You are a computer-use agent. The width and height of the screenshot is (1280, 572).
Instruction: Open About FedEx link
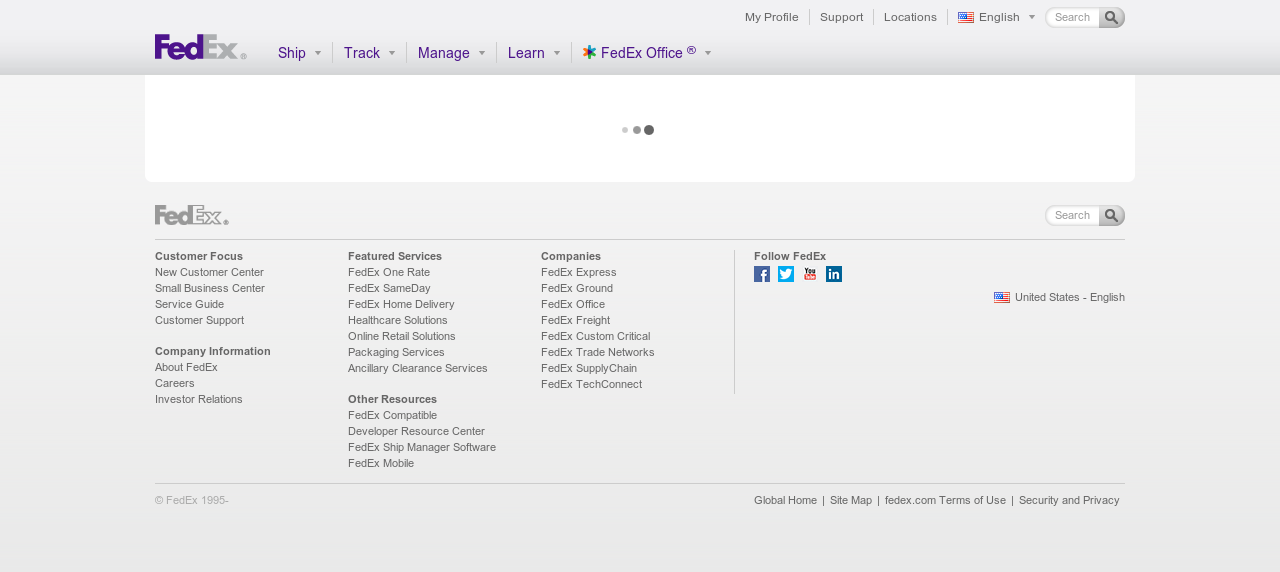(186, 367)
